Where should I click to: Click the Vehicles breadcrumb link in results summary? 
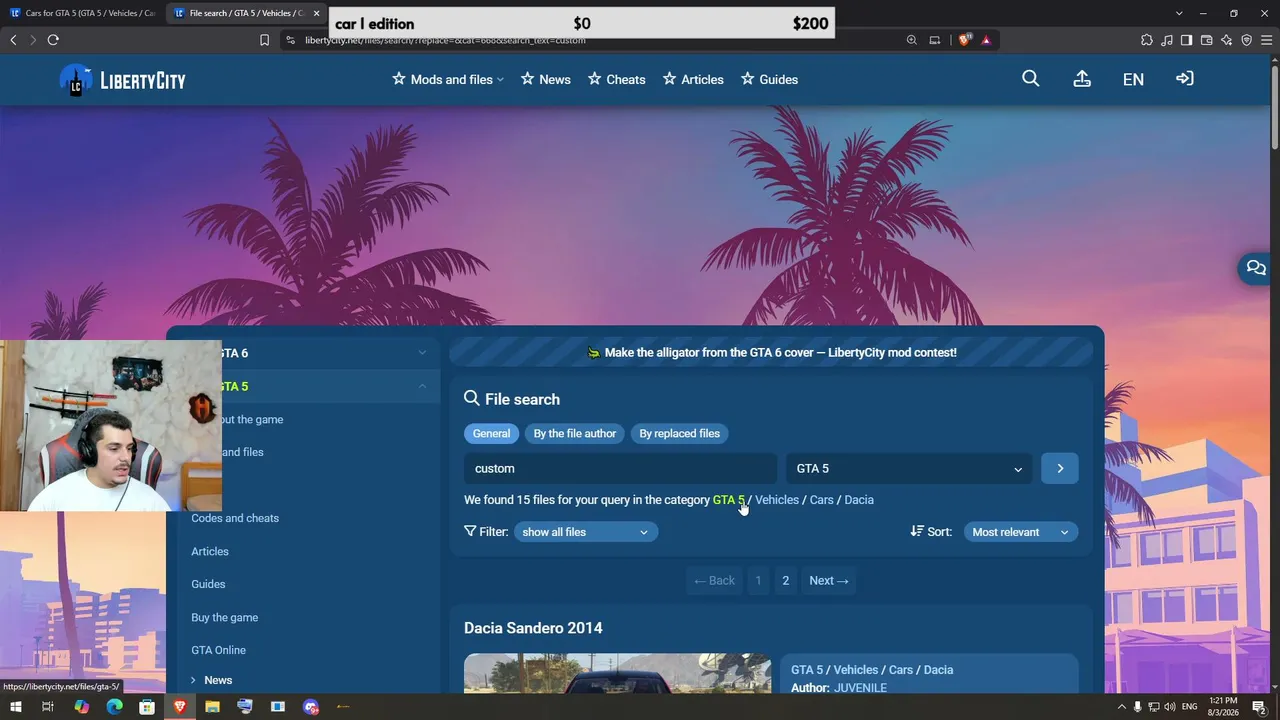(x=777, y=500)
